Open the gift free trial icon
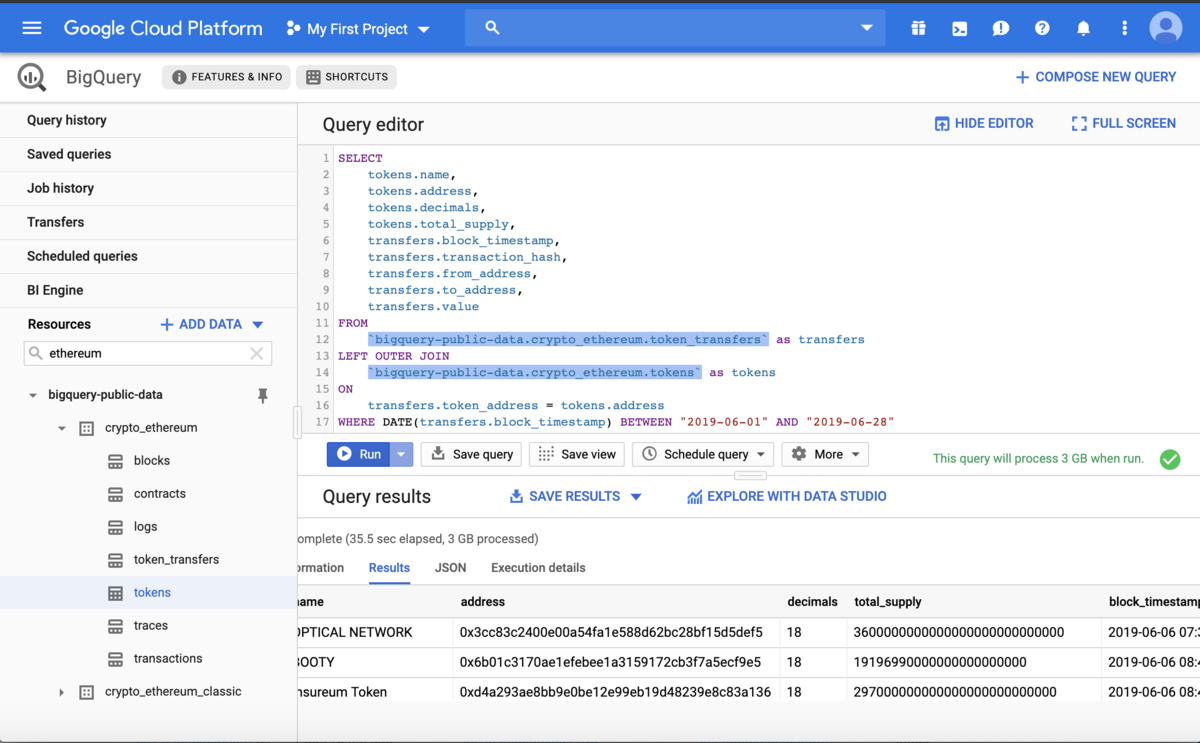Screen dimensions: 1200x743 918,28
